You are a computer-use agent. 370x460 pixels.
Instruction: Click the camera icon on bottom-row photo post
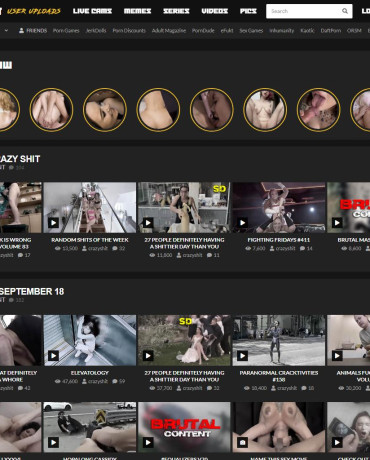242,442
